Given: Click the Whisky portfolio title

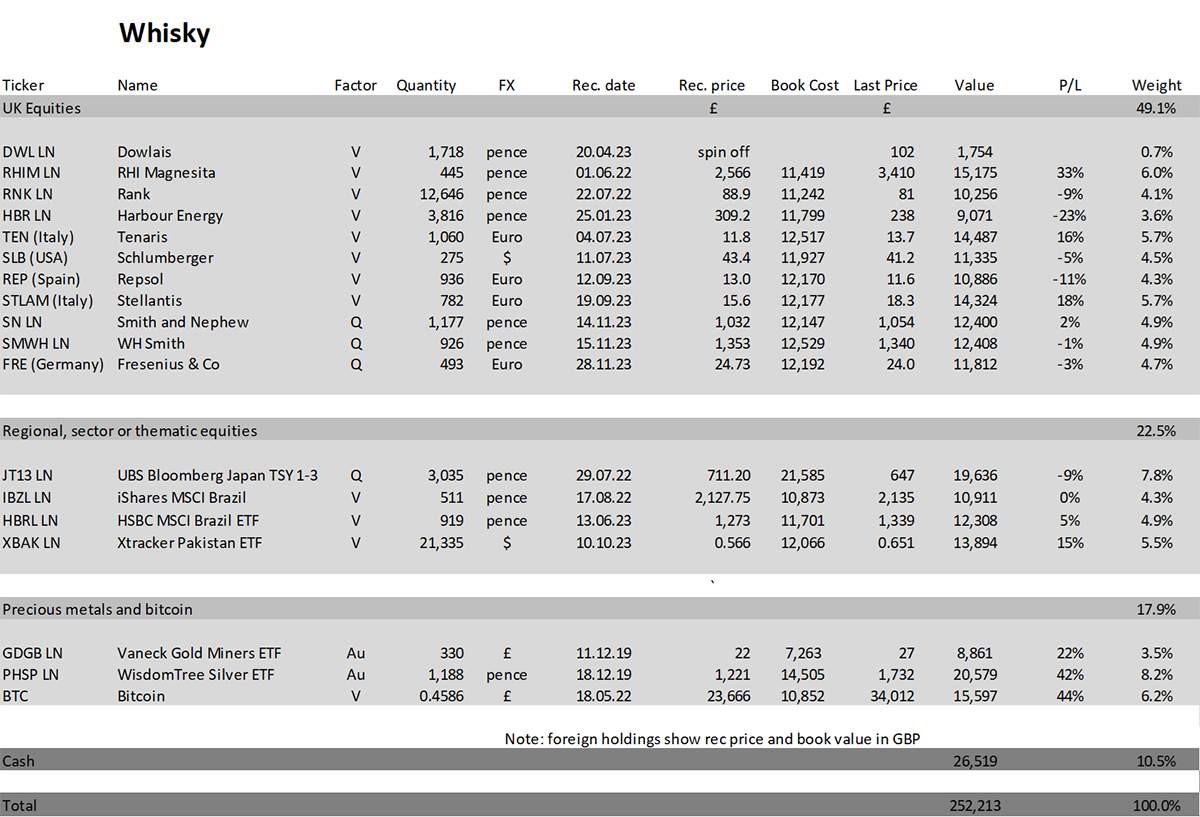Looking at the screenshot, I should coord(164,33).
